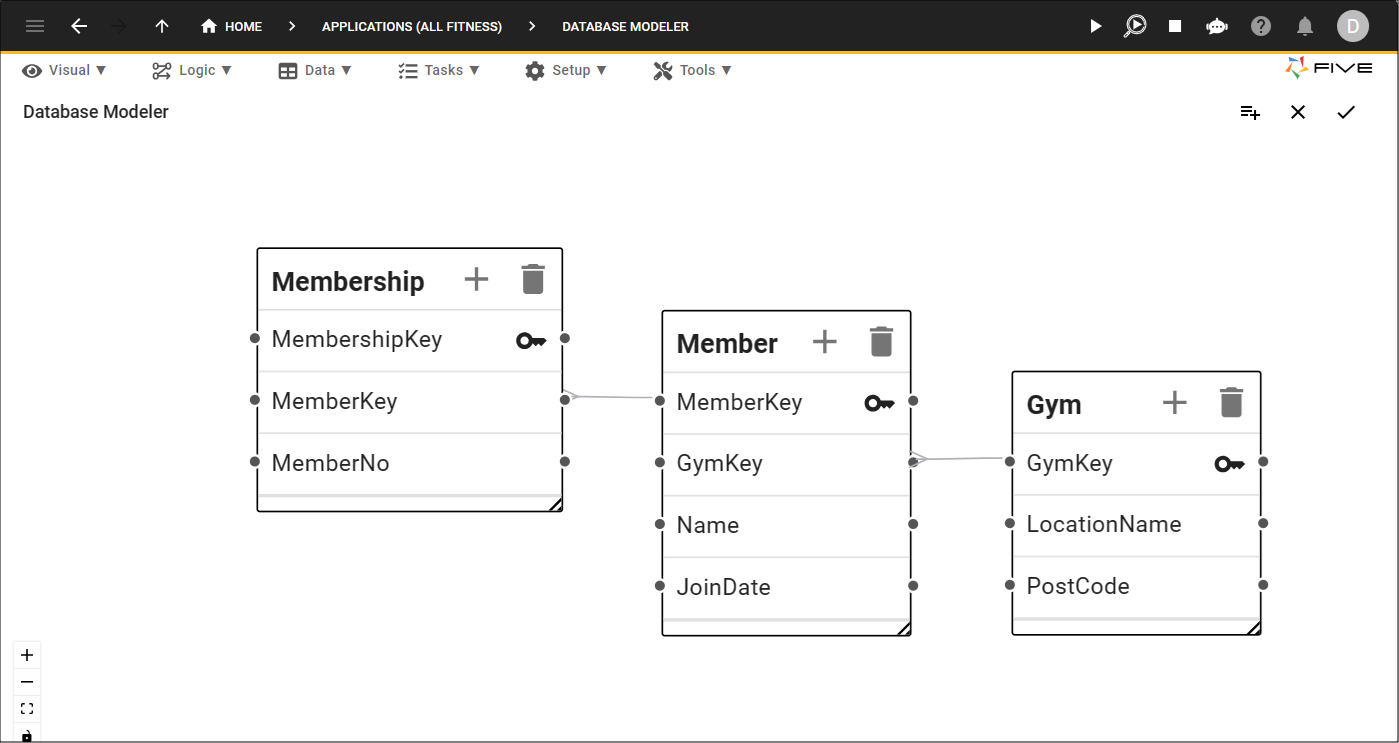This screenshot has height=743, width=1399.
Task: Add a new table with the list-plus icon
Action: 1250,112
